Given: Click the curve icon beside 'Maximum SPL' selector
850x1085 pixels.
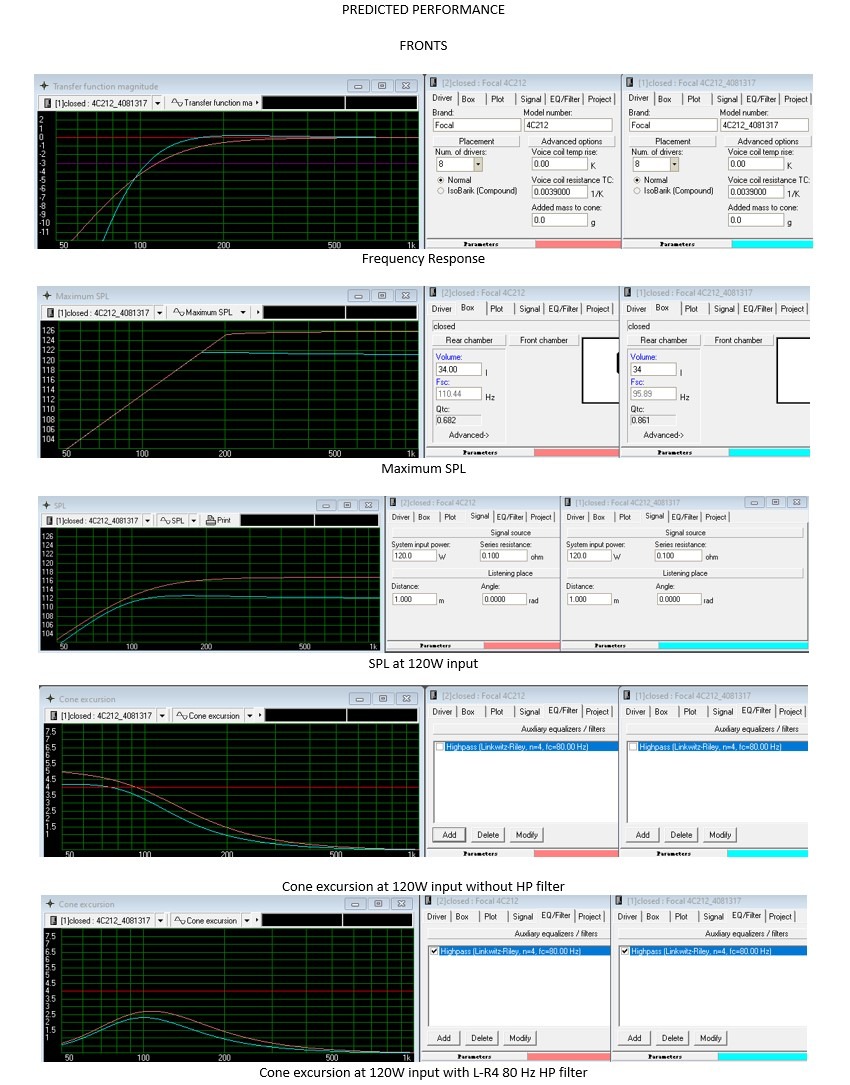Looking at the screenshot, I should coord(179,313).
